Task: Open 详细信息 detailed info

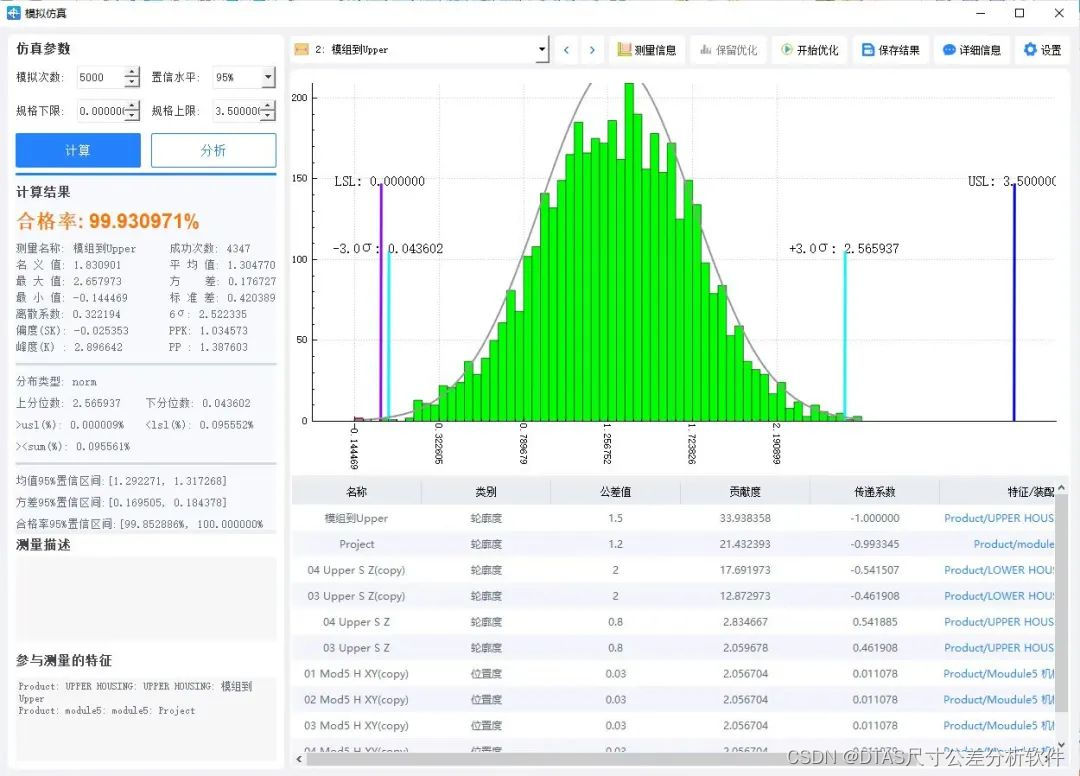Action: click(x=972, y=50)
